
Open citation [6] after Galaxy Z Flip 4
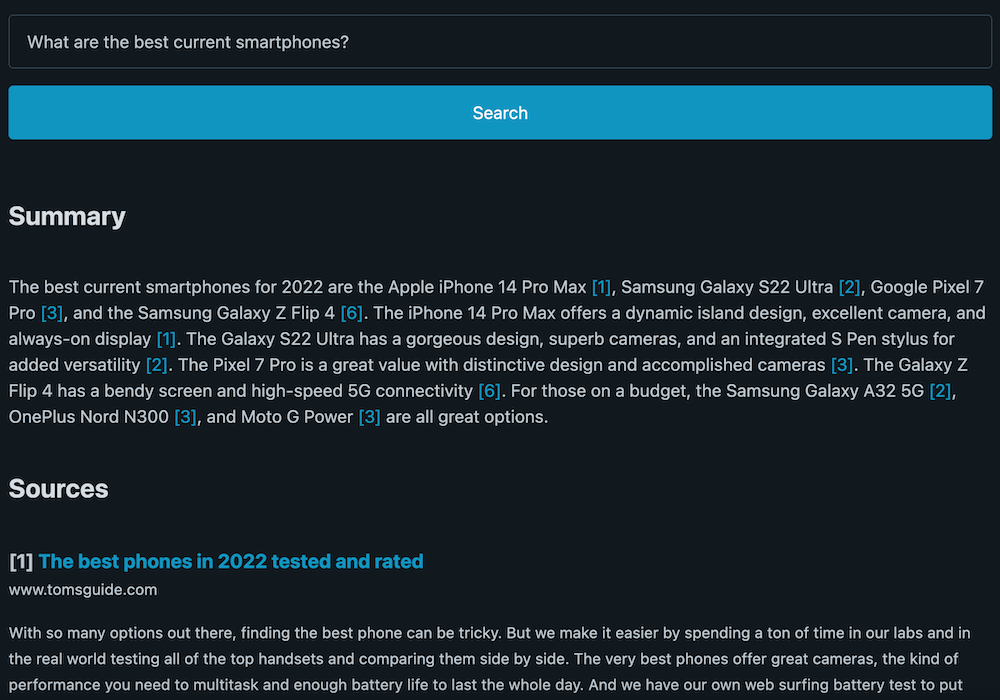tap(351, 313)
